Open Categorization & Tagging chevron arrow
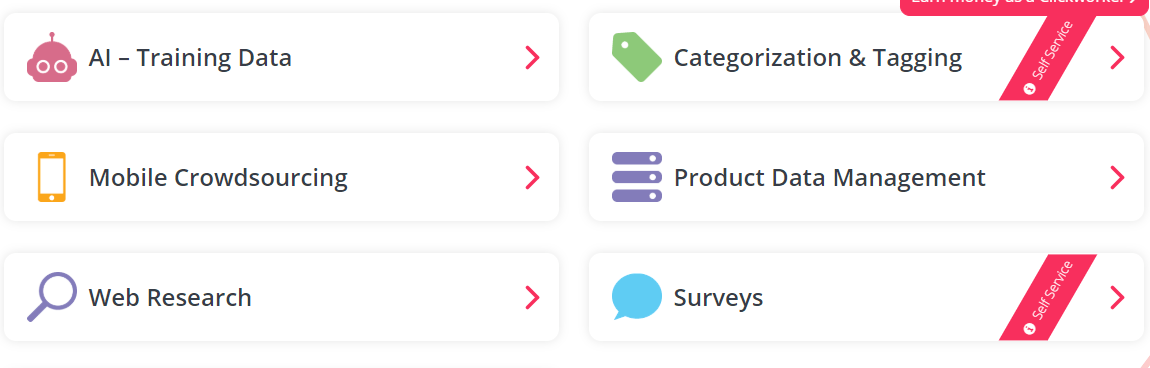The width and height of the screenshot is (1150, 368). 1117,57
